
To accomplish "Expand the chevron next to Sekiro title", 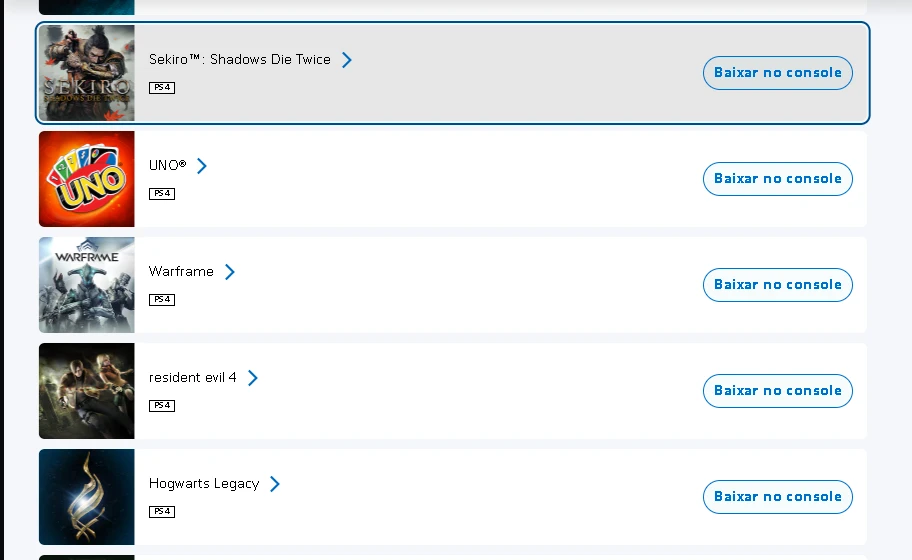I will pos(347,60).
